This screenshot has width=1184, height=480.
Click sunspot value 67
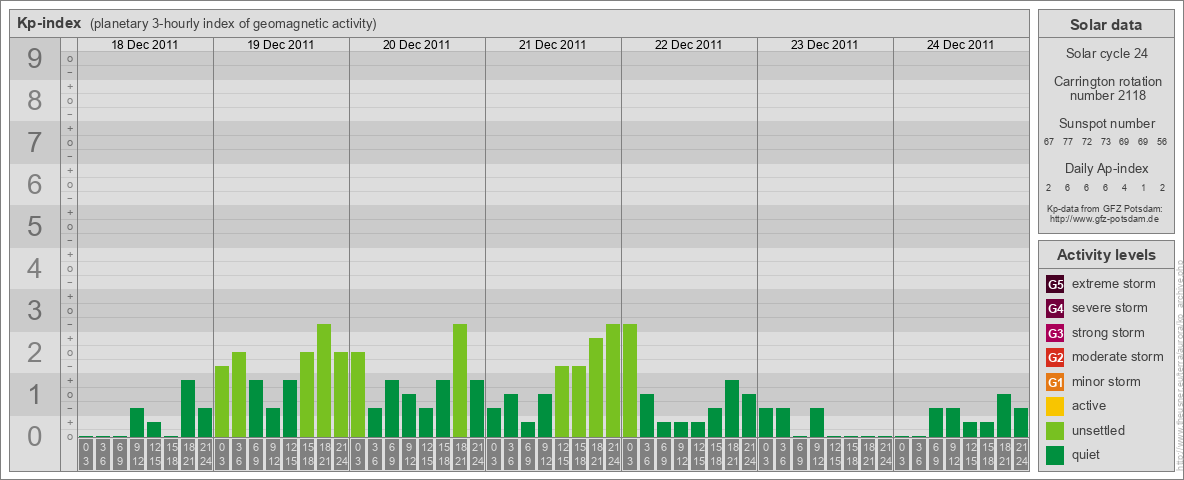coord(1049,142)
